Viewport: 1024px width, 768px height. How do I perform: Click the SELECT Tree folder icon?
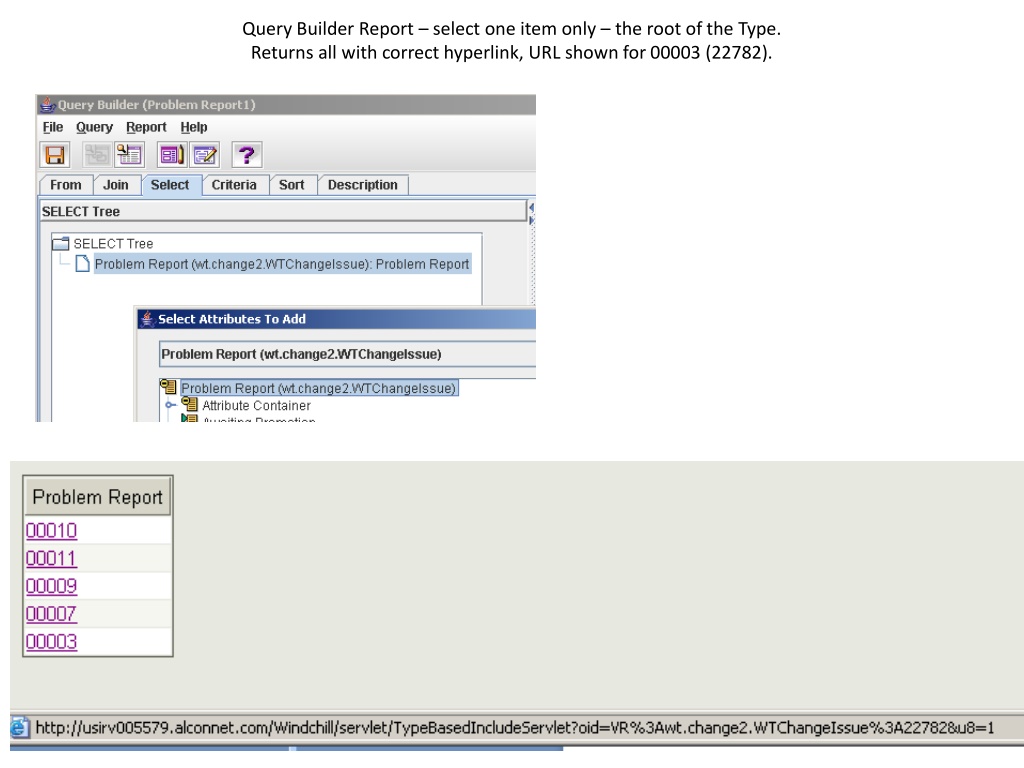point(61,244)
